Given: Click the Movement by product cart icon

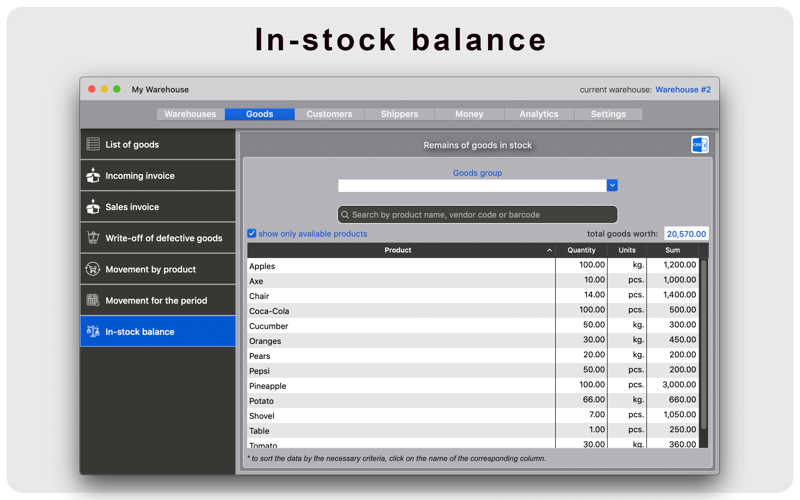Looking at the screenshot, I should coord(93,269).
